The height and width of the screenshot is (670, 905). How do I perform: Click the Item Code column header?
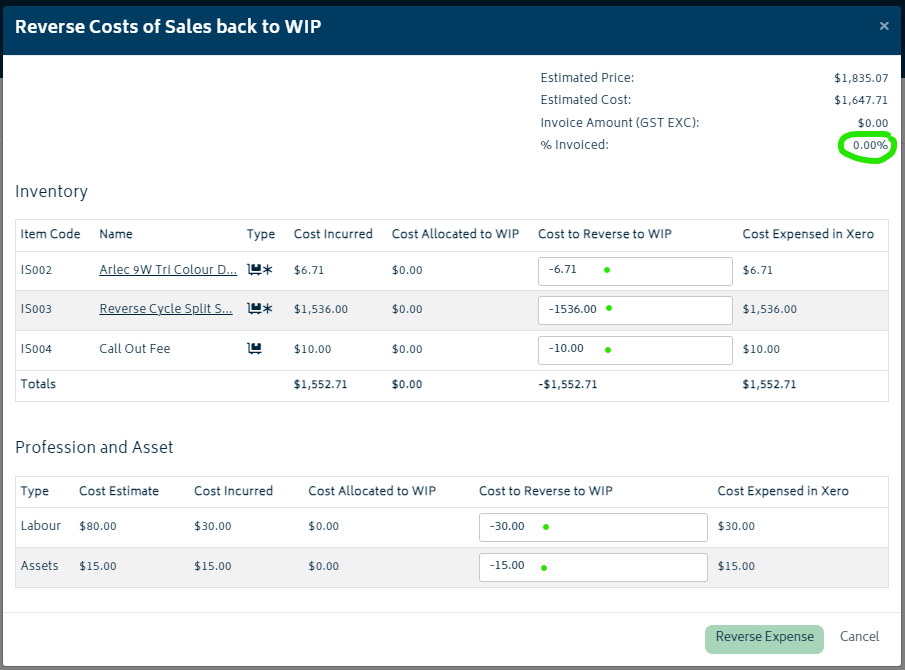pyautogui.click(x=50, y=234)
